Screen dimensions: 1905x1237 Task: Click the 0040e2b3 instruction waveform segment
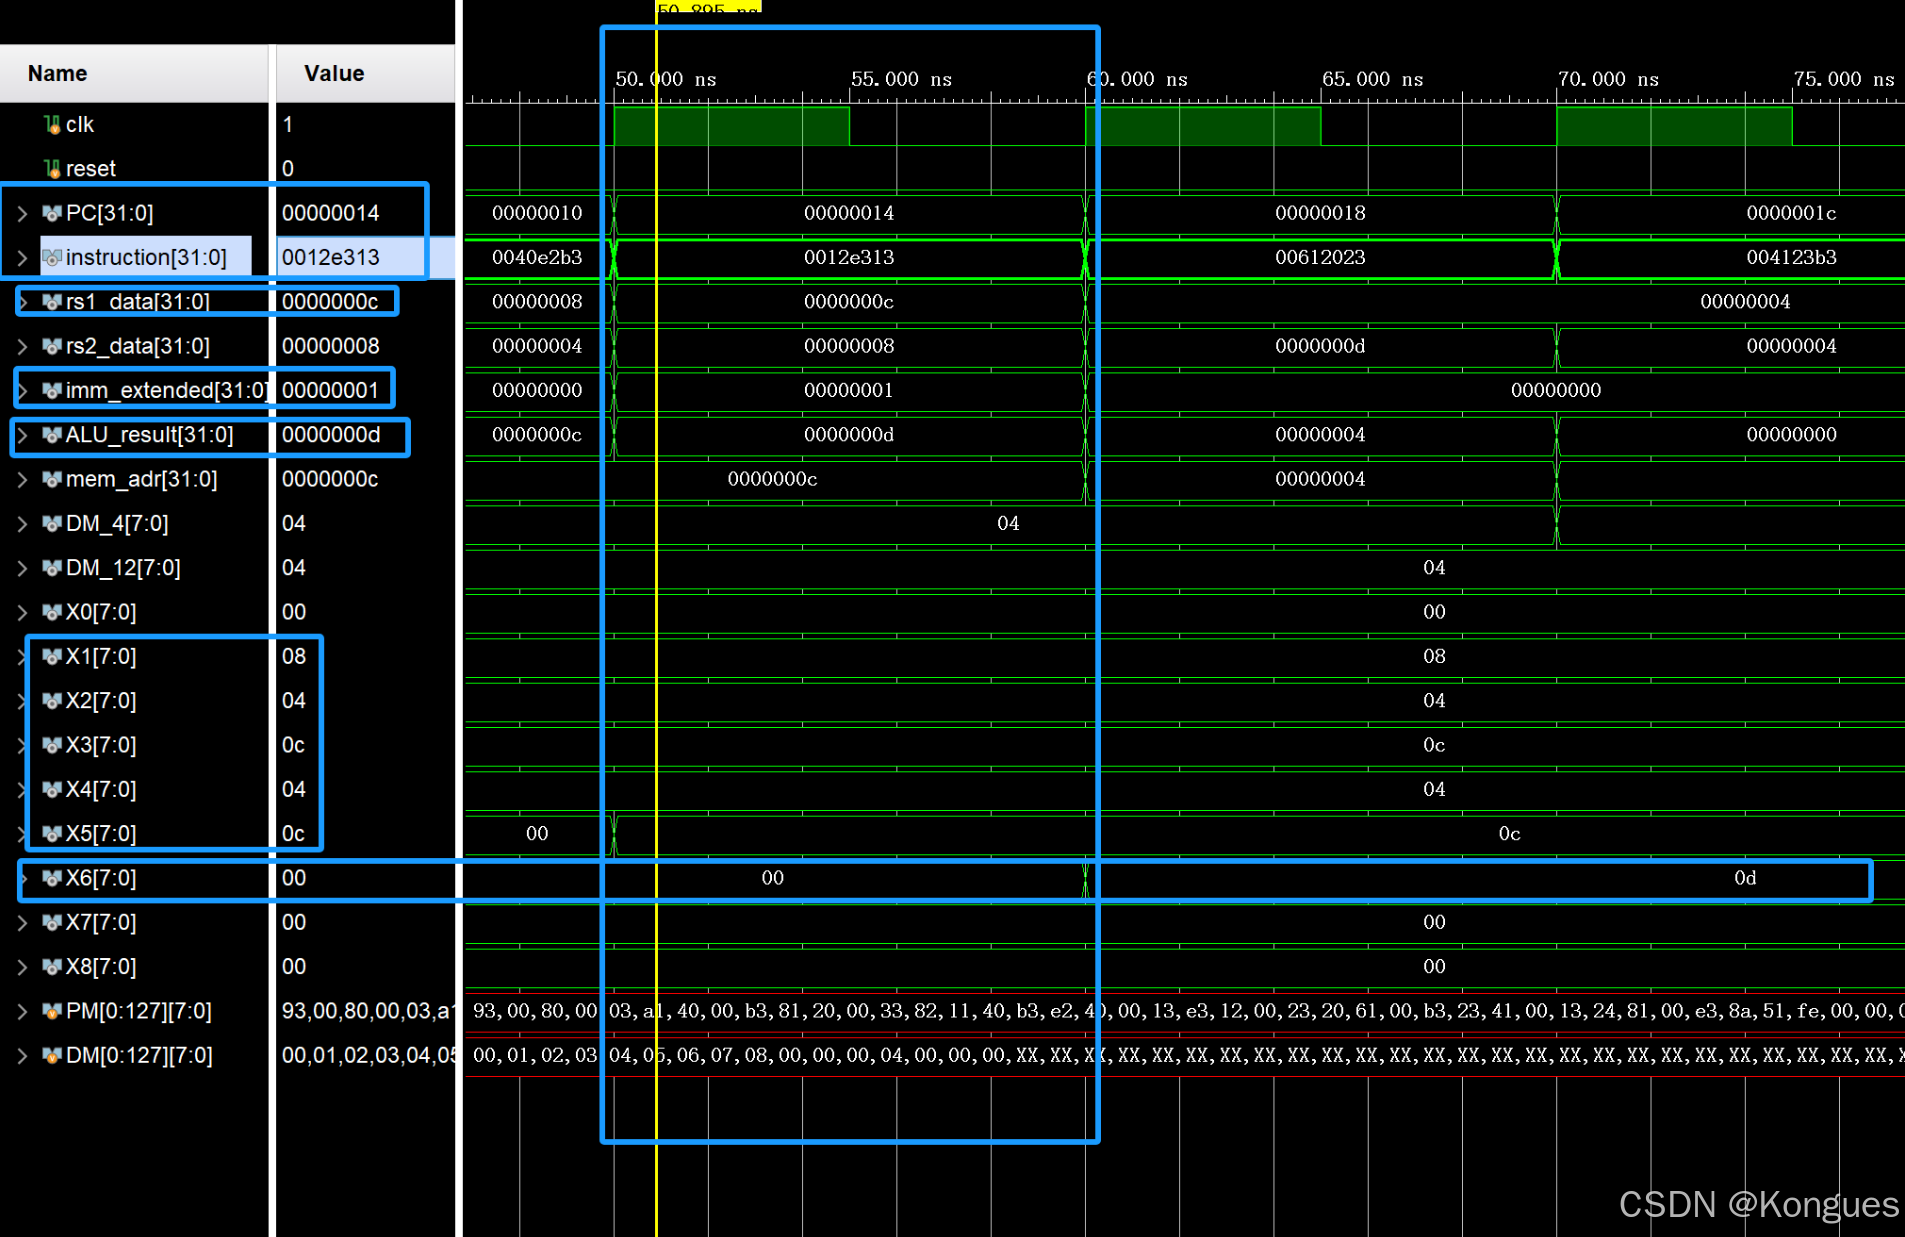click(x=537, y=257)
